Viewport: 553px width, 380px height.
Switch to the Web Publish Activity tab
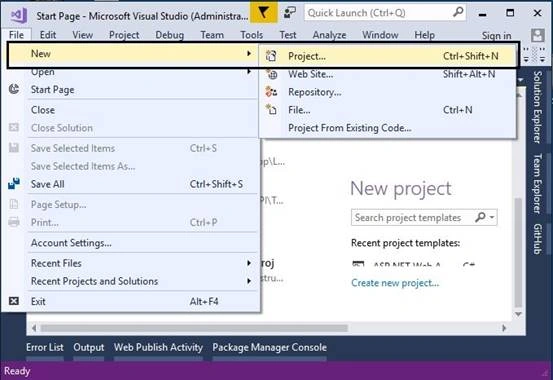point(158,347)
